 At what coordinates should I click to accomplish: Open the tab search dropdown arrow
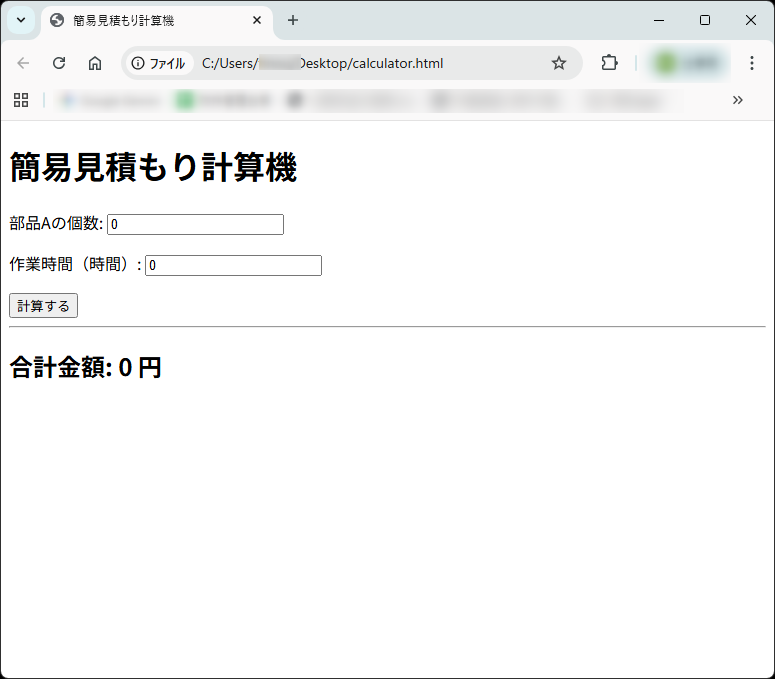point(21,20)
